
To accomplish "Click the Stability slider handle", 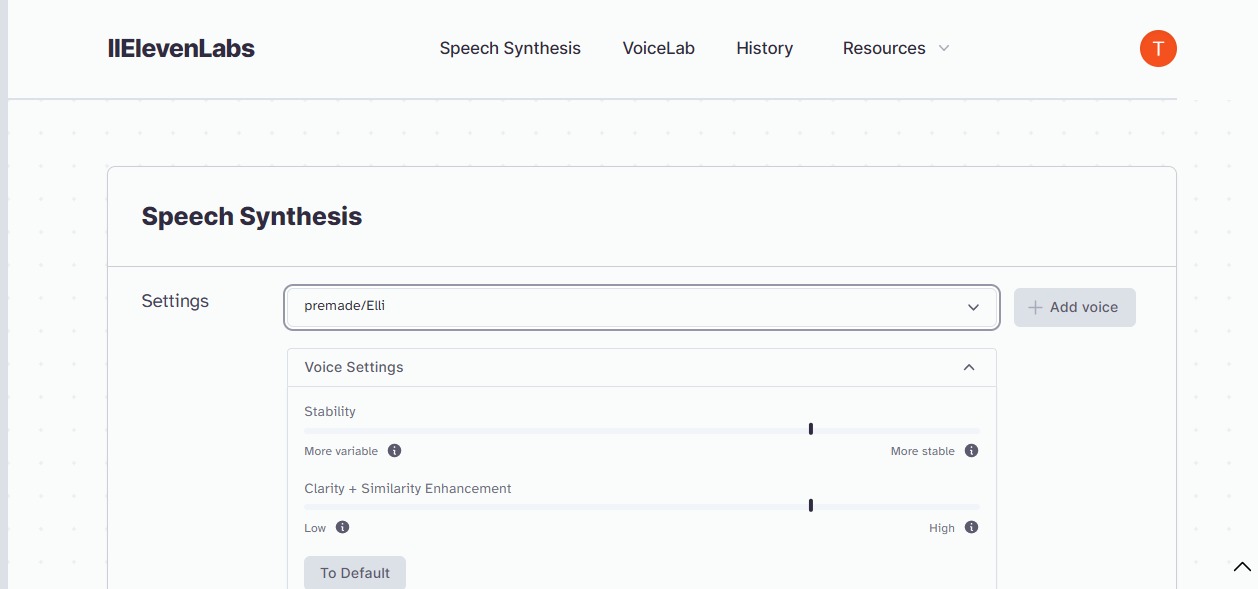I will coord(810,429).
